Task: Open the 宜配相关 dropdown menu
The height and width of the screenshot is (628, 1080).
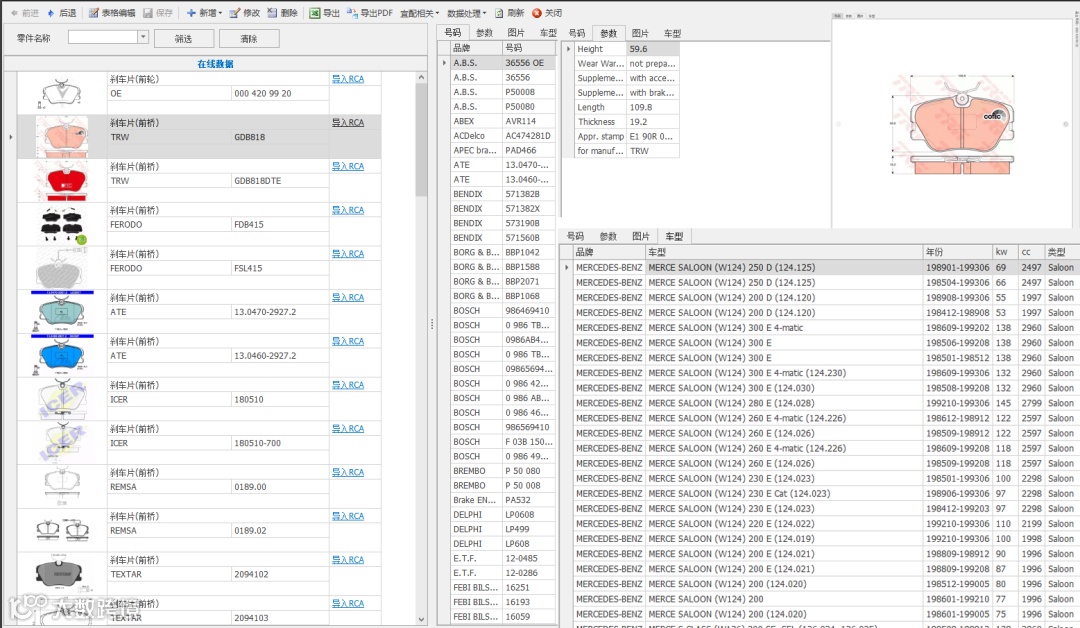Action: (x=419, y=13)
